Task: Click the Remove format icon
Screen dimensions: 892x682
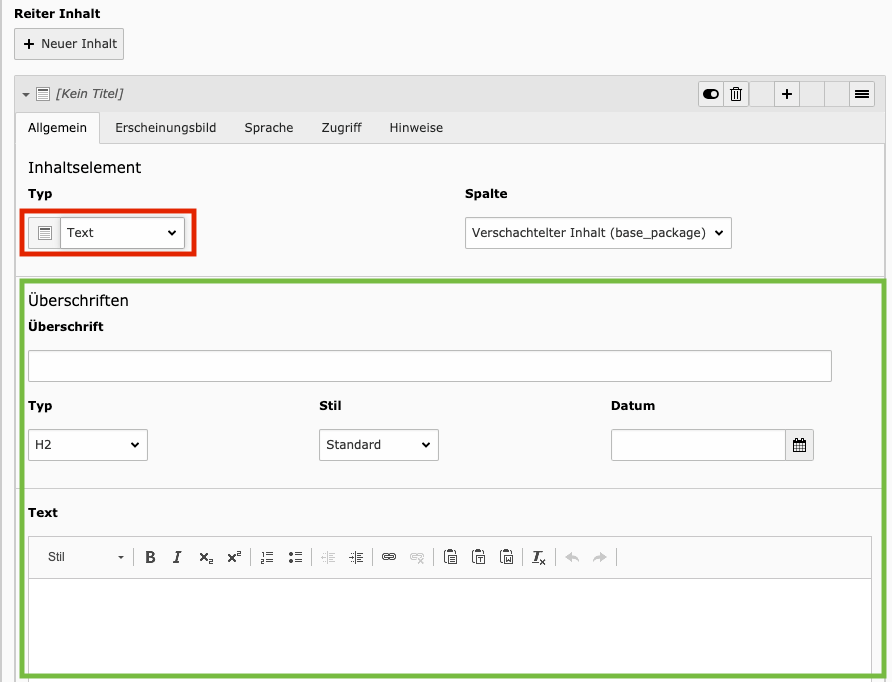Action: coord(539,557)
